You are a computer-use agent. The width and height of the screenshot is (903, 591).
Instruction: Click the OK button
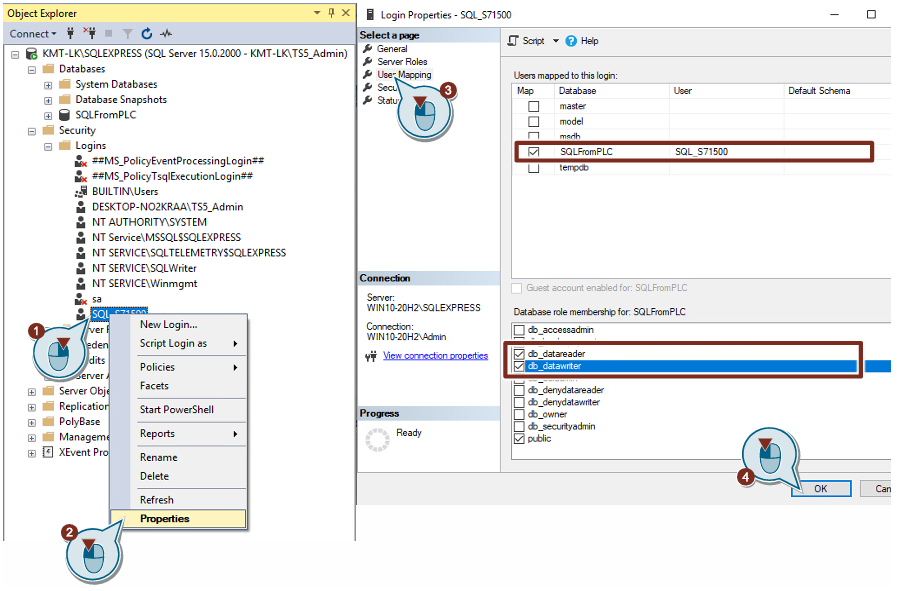pos(820,489)
